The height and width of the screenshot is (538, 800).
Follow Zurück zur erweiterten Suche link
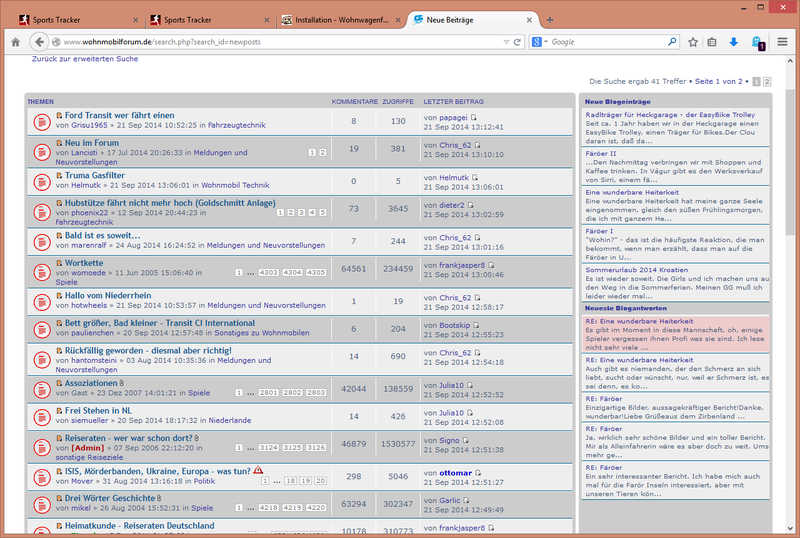(x=85, y=59)
